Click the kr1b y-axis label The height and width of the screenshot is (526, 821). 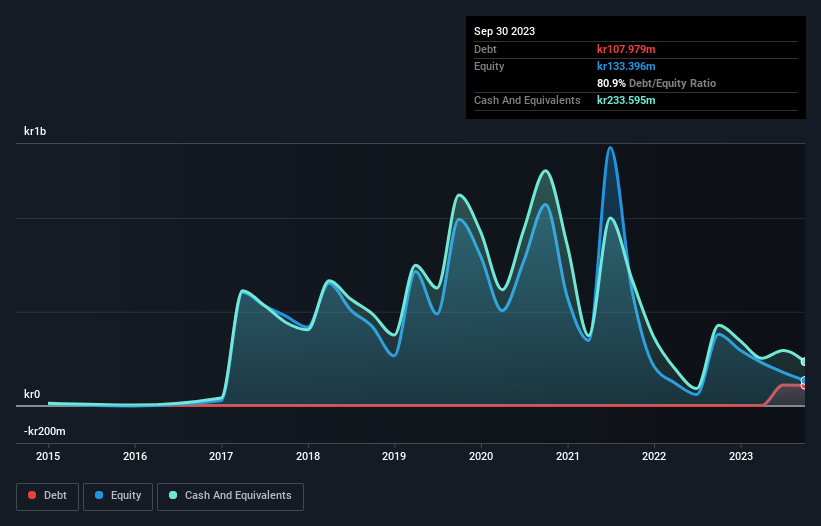click(x=35, y=131)
